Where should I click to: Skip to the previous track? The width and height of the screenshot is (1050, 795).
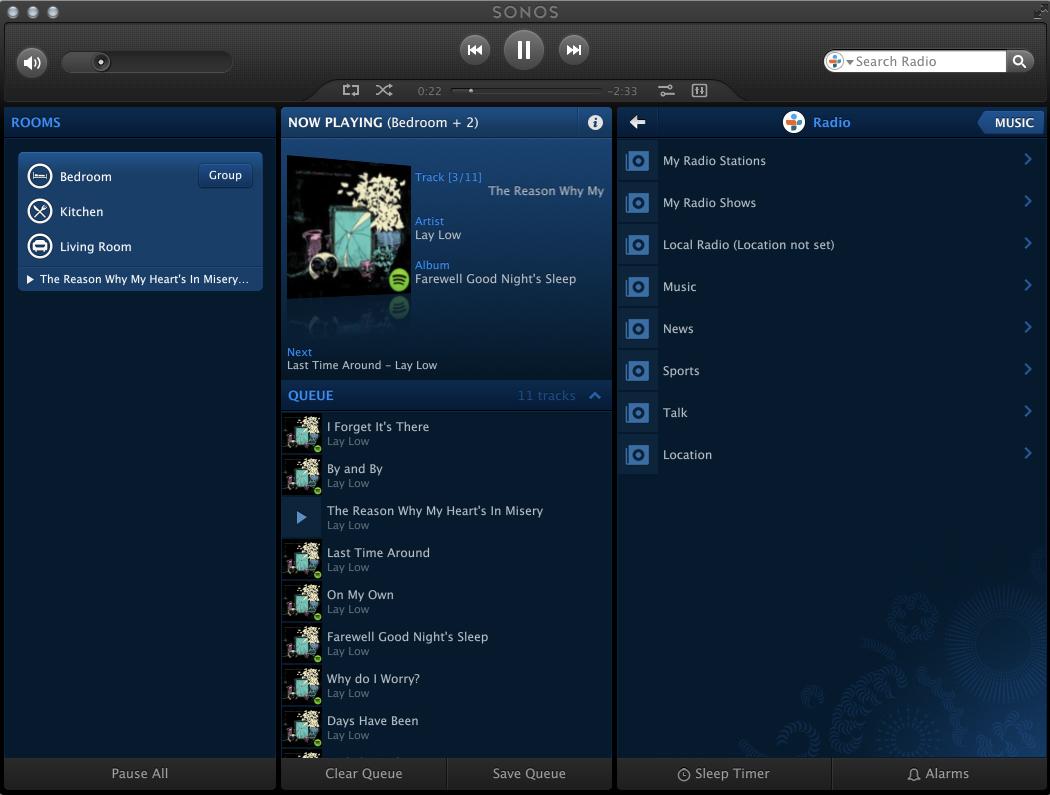(x=475, y=50)
